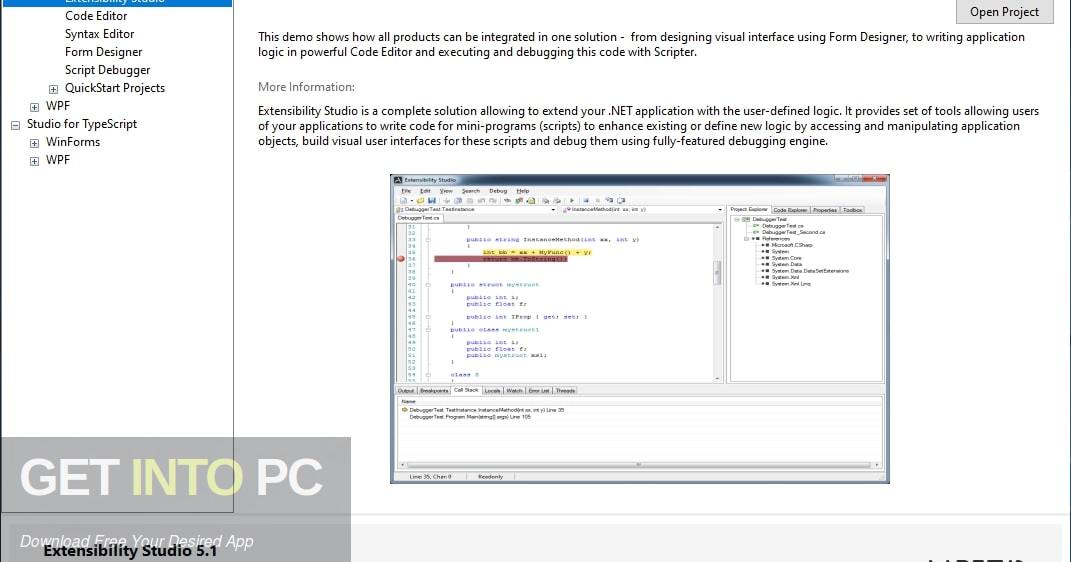Select the WPF label following QuickStart Projects
The width and height of the screenshot is (1071, 562).
(x=58, y=106)
